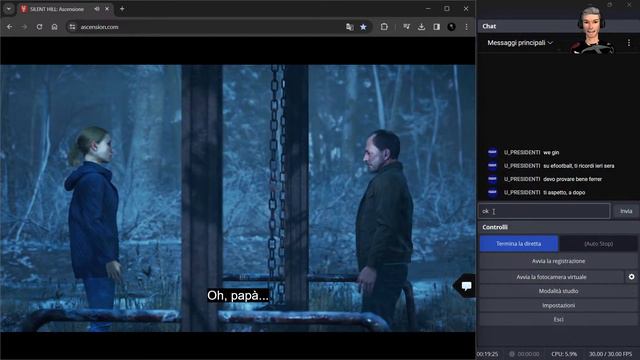Image resolution: width=640 pixels, height=360 pixels.
Task: Toggle the Auto Stop option
Action: click(x=598, y=244)
